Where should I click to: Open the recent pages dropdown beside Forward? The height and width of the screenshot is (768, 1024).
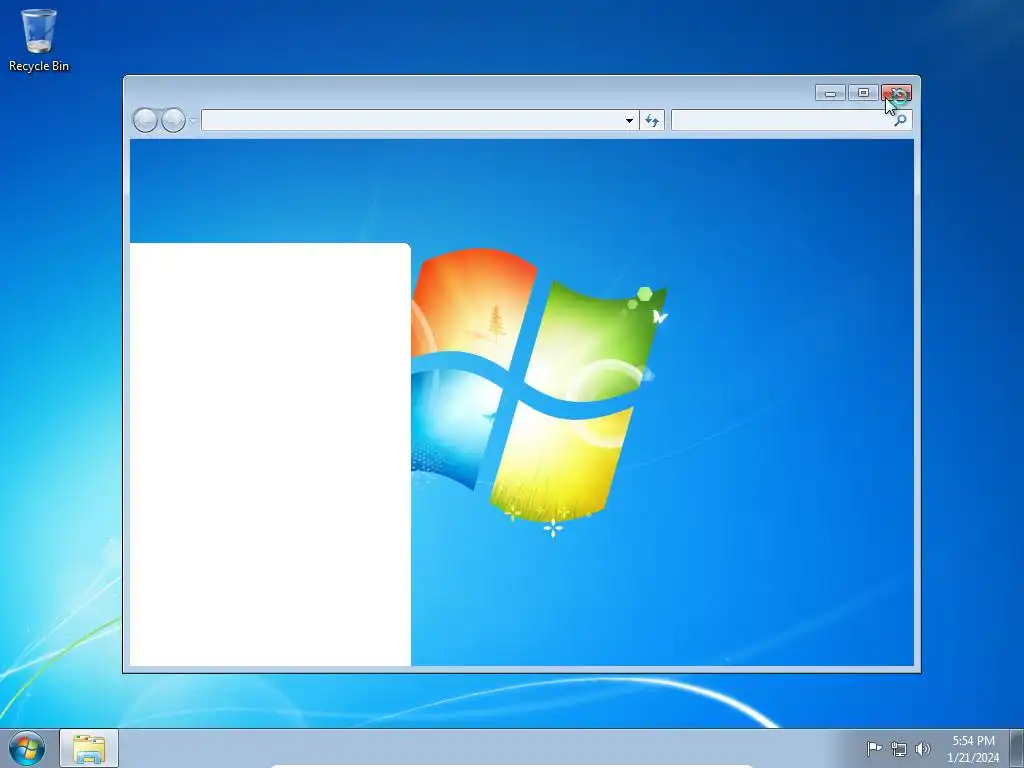tap(193, 121)
